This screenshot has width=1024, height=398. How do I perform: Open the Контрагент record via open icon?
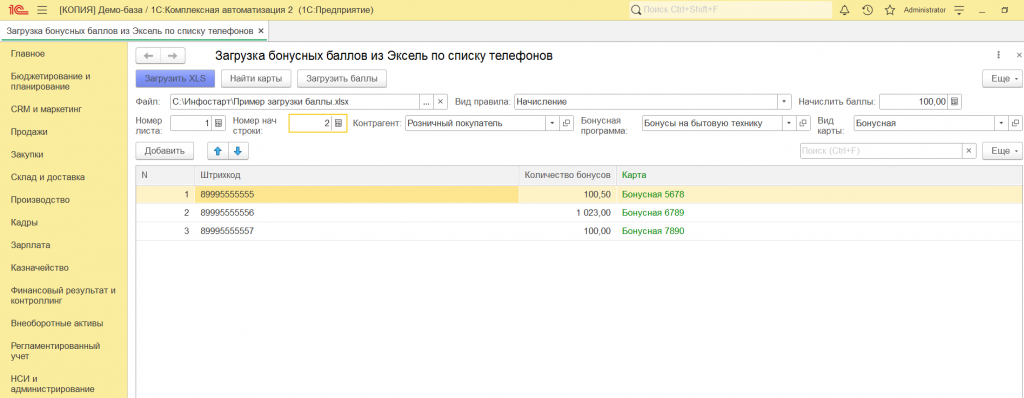coord(566,123)
